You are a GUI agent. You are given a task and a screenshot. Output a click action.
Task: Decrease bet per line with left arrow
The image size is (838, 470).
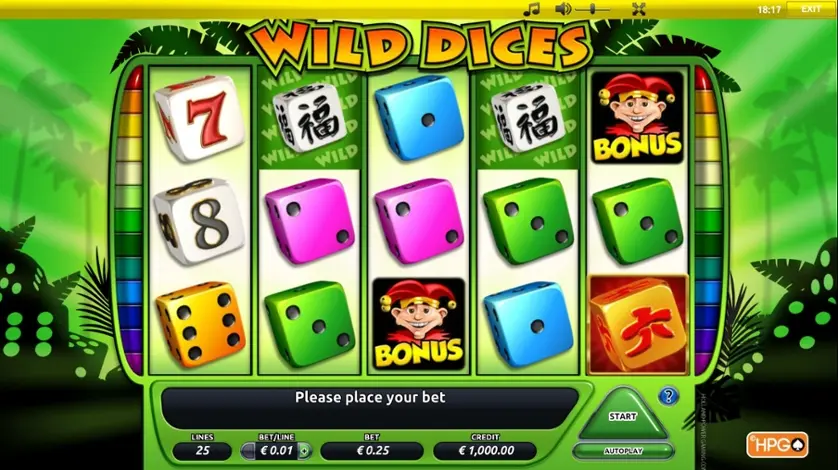pos(247,451)
